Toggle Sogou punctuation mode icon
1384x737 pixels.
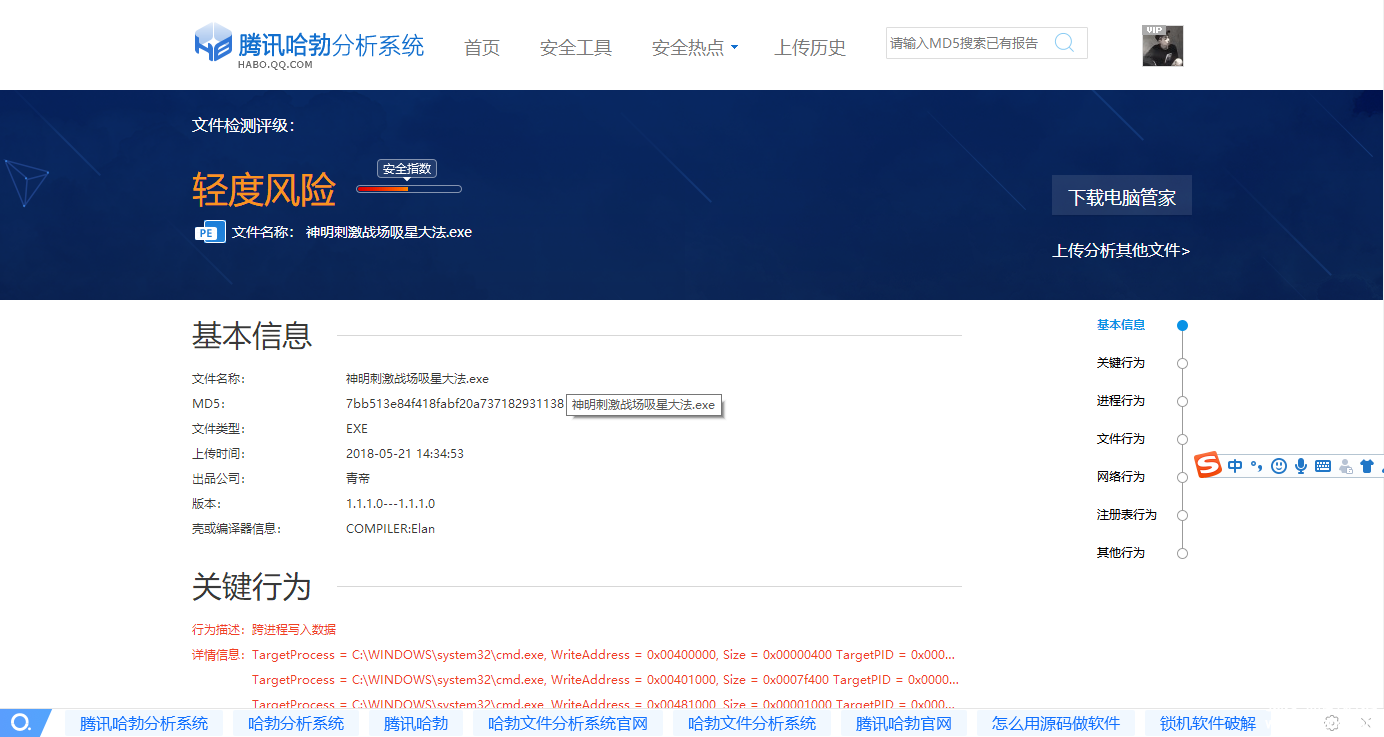1256,466
